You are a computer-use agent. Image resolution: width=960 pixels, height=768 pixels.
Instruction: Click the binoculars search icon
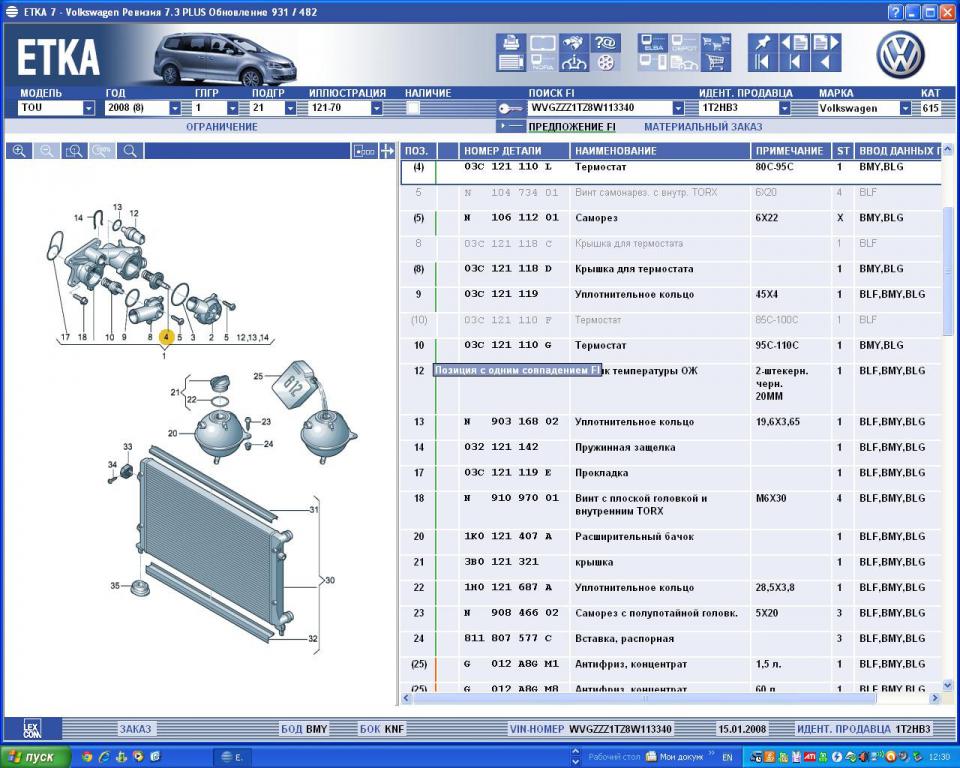pyautogui.click(x=574, y=43)
